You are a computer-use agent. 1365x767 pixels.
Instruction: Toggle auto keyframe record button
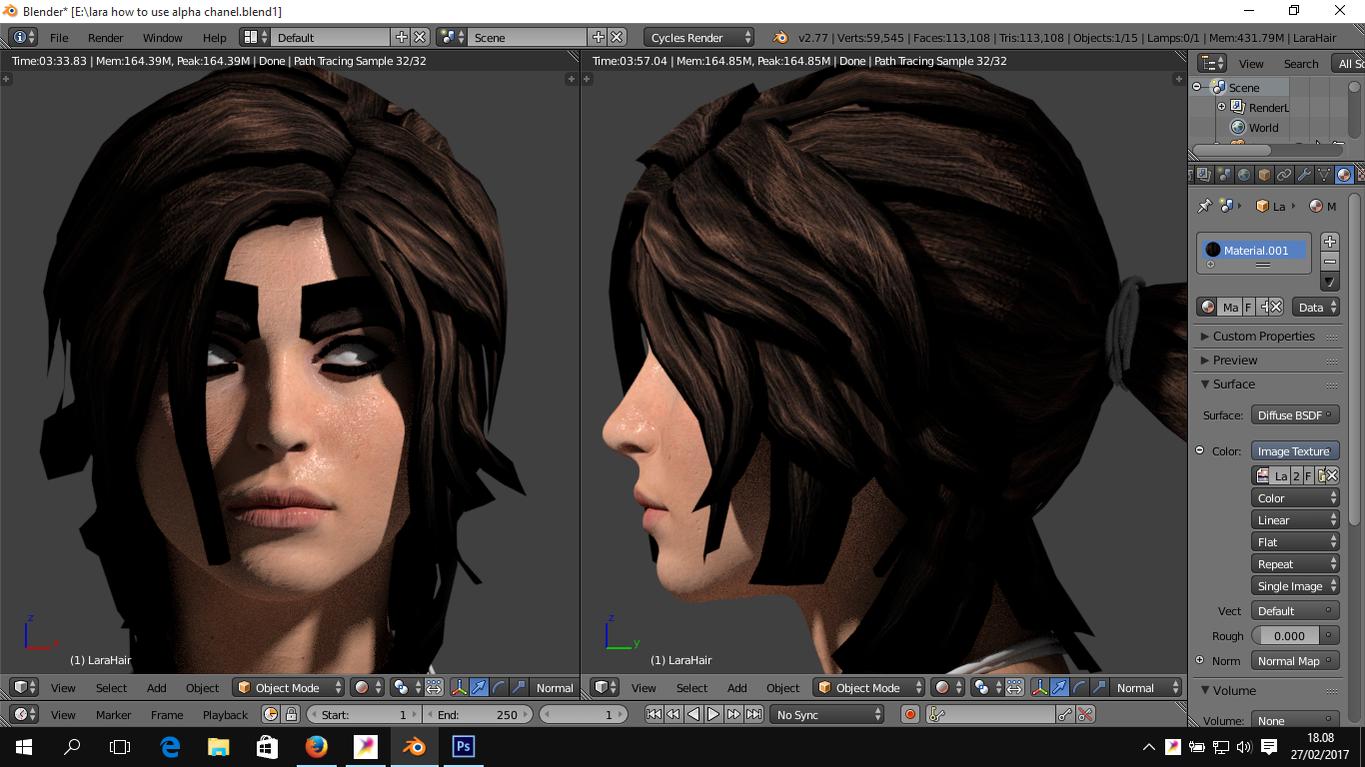(x=910, y=714)
